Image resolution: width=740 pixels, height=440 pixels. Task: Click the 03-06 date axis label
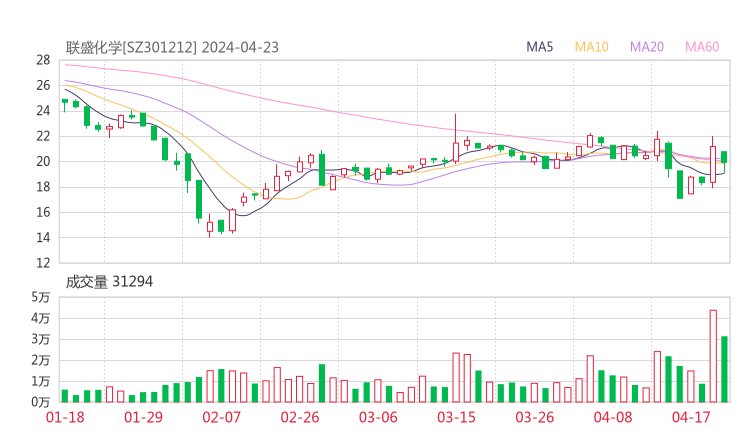point(378,417)
